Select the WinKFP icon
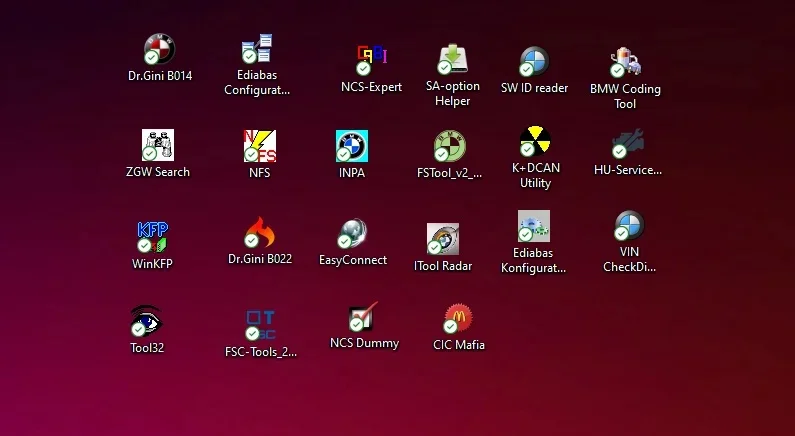This screenshot has height=436, width=795. (x=152, y=237)
